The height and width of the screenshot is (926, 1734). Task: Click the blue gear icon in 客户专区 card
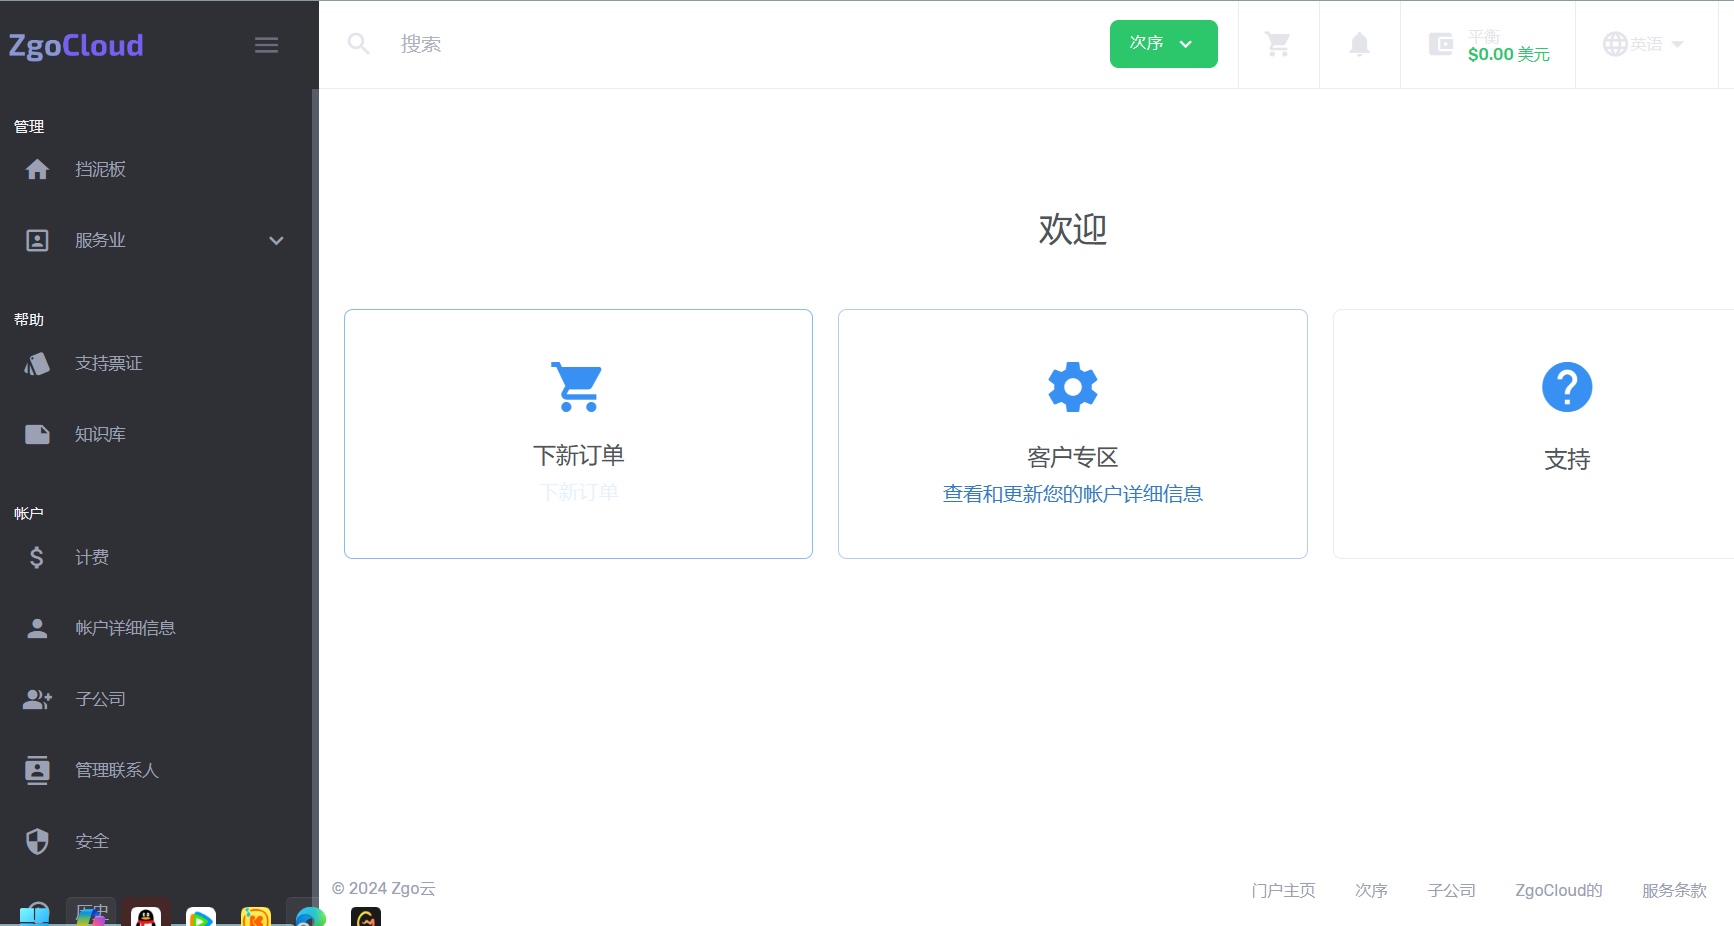click(1072, 387)
